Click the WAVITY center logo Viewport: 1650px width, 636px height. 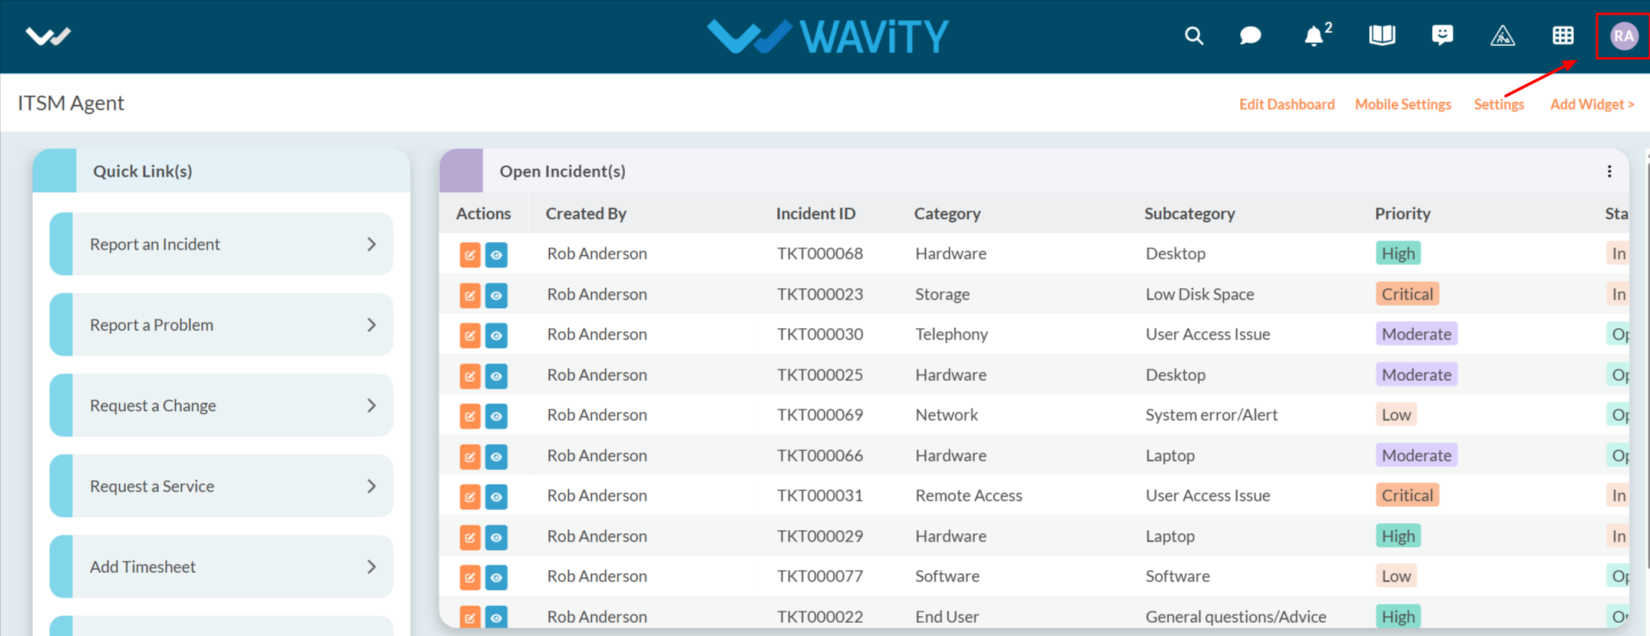point(828,37)
